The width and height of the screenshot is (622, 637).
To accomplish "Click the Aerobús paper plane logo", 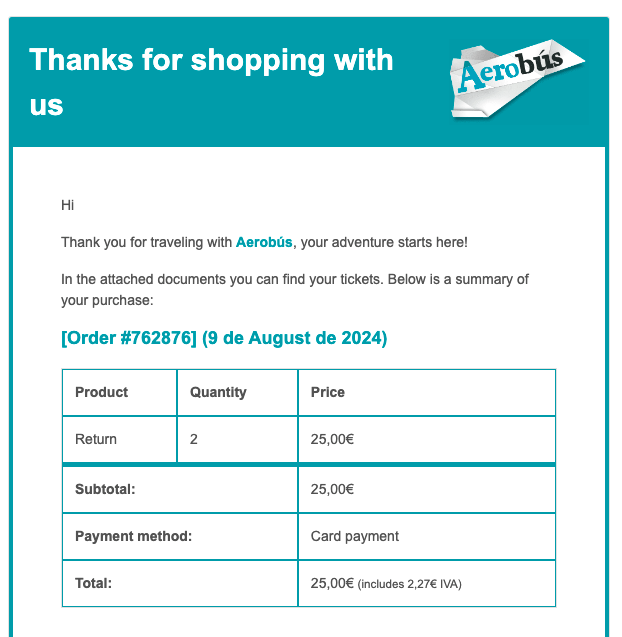I will [517, 79].
